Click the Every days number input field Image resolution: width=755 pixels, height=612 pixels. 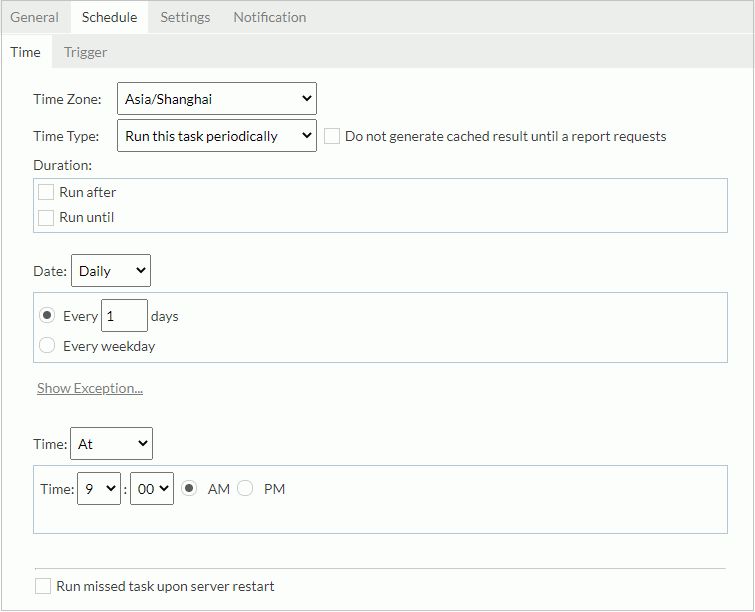point(125,316)
